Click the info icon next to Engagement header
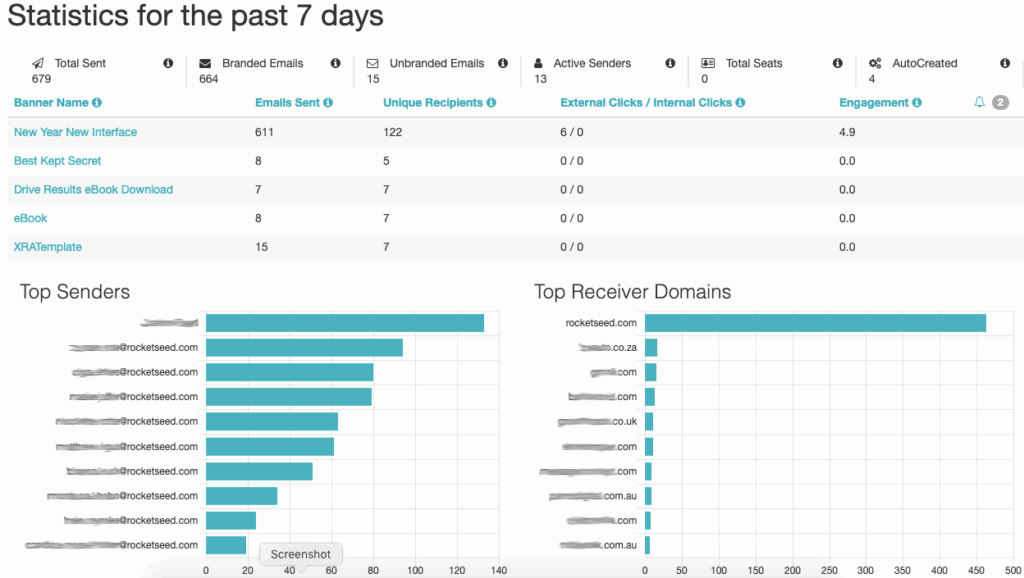 tap(917, 102)
